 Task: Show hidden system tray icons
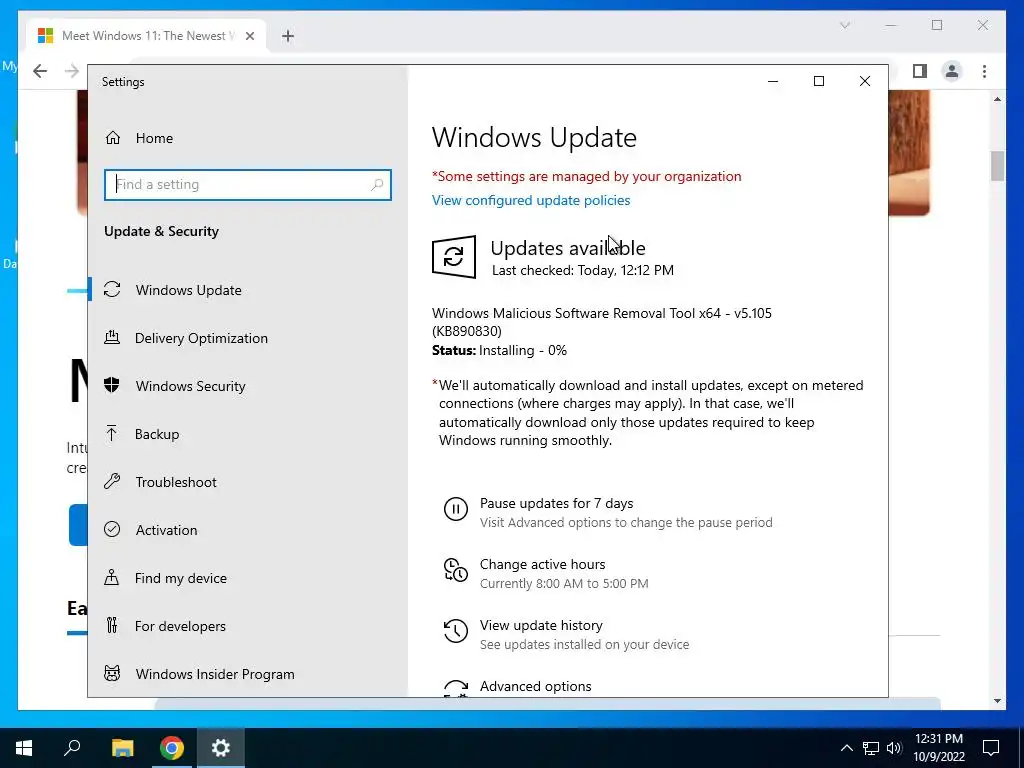pyautogui.click(x=846, y=748)
